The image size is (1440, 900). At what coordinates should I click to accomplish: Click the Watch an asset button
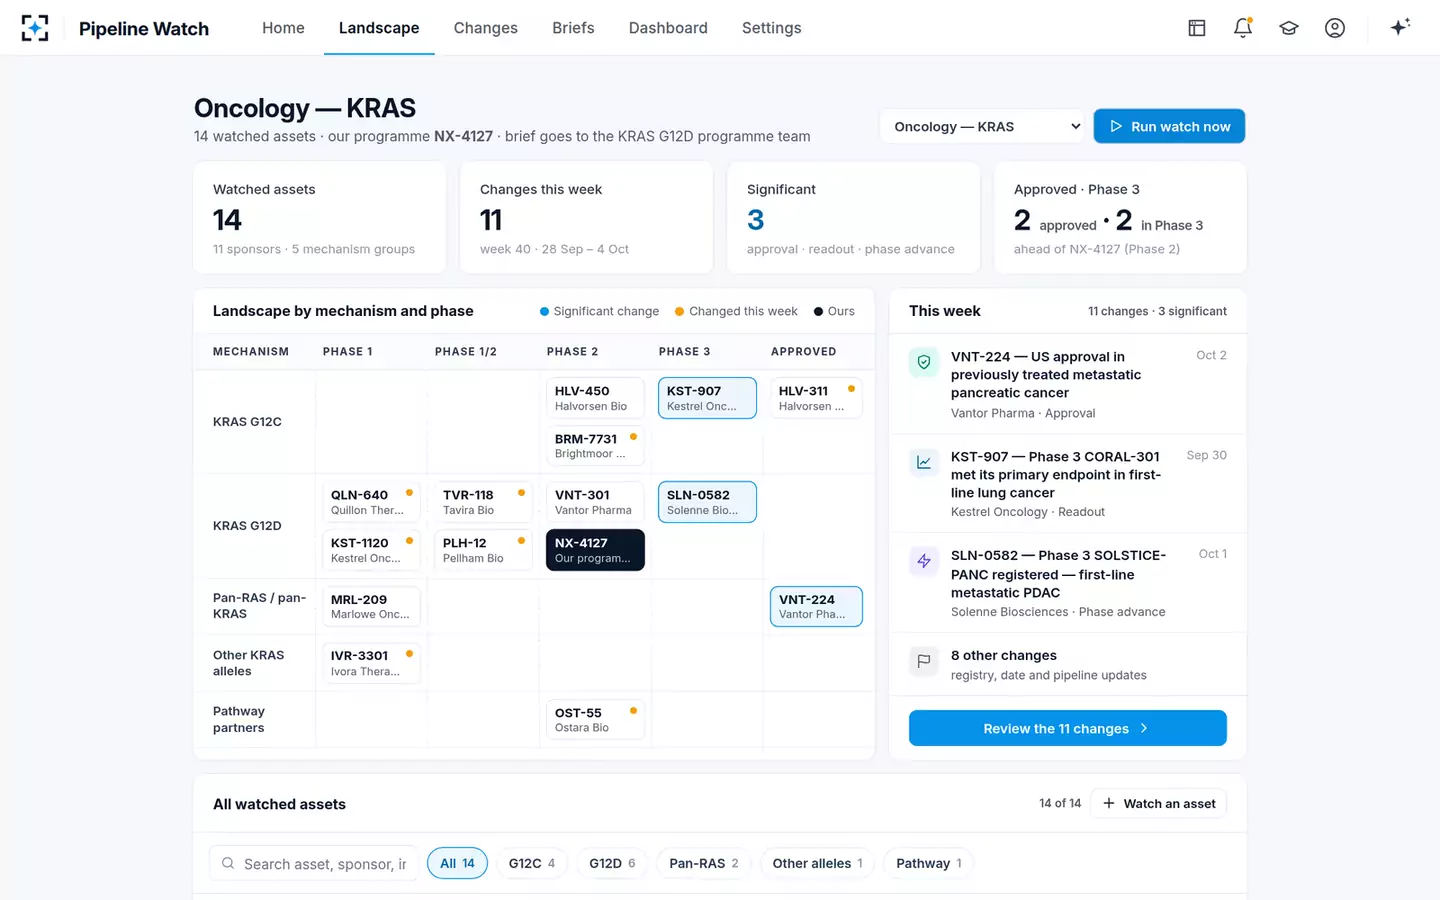pos(1159,804)
